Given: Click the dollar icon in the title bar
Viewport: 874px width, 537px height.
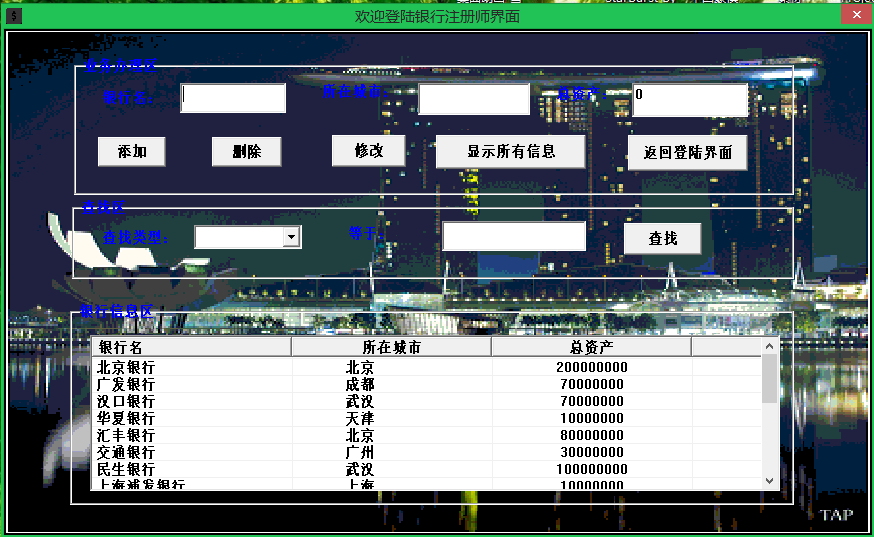Looking at the screenshot, I should [14, 16].
